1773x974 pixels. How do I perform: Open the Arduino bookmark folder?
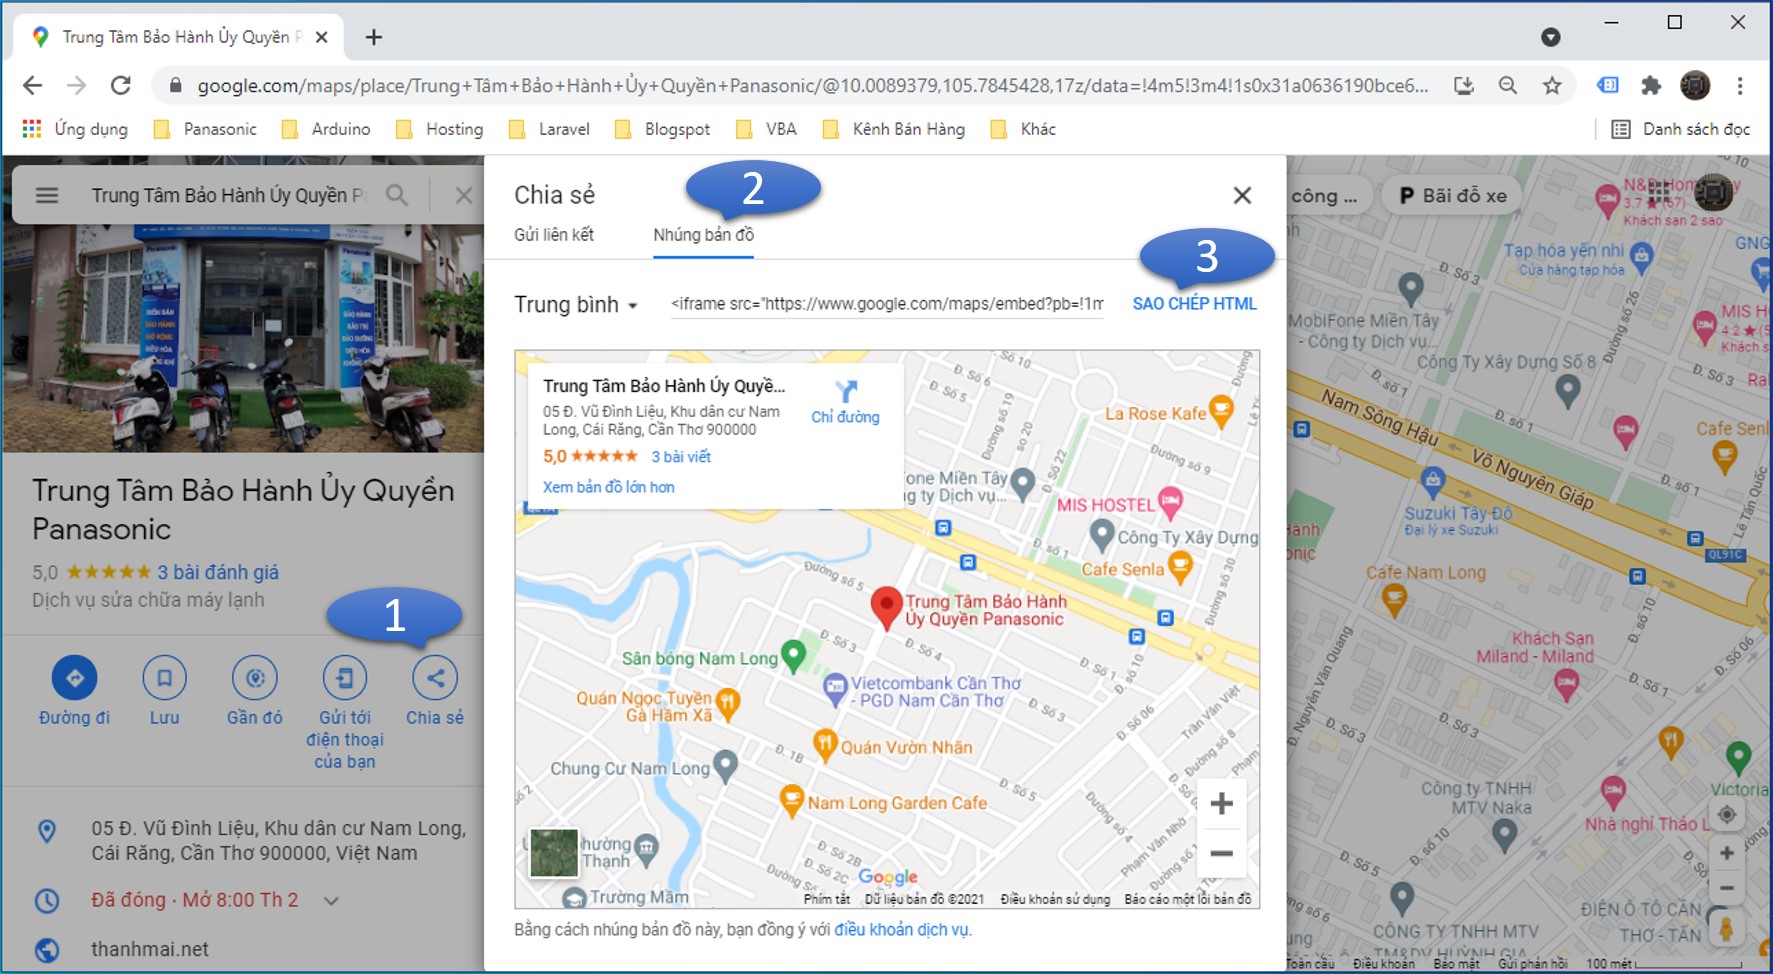327,129
